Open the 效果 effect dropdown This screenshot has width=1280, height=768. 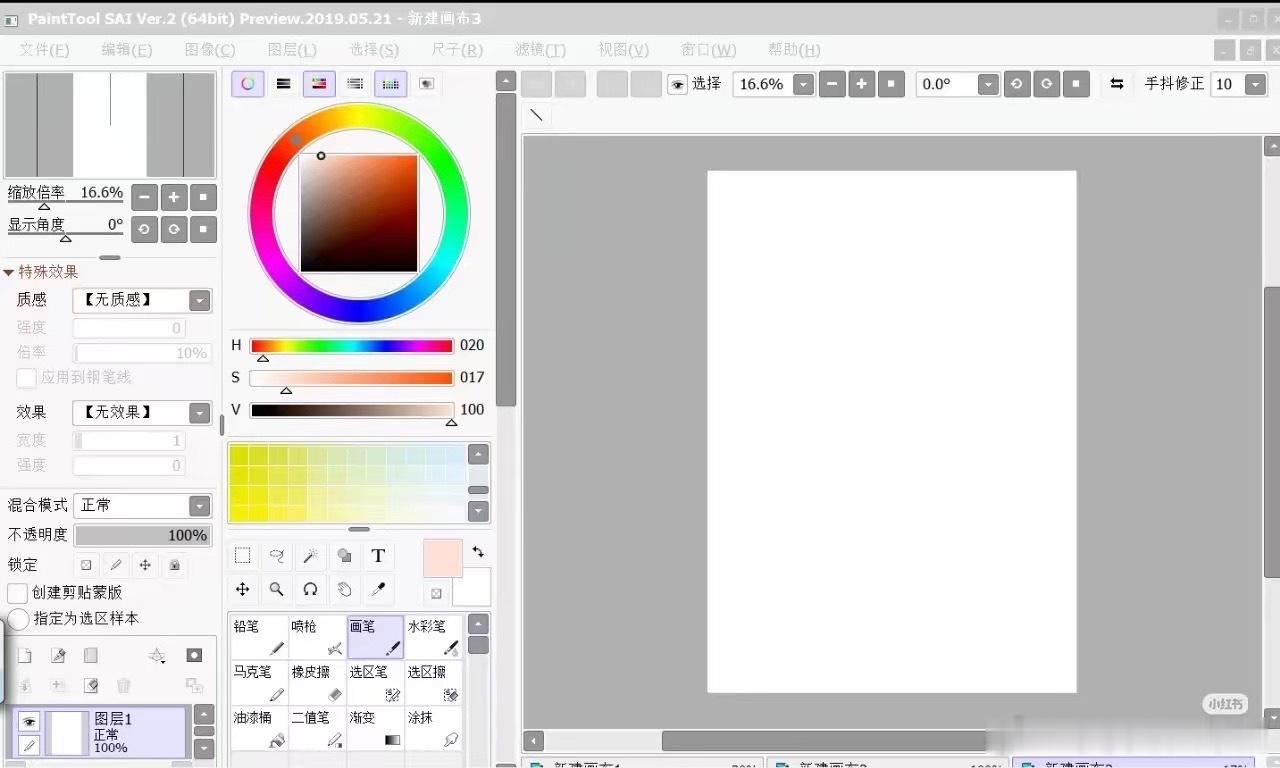pyautogui.click(x=200, y=412)
